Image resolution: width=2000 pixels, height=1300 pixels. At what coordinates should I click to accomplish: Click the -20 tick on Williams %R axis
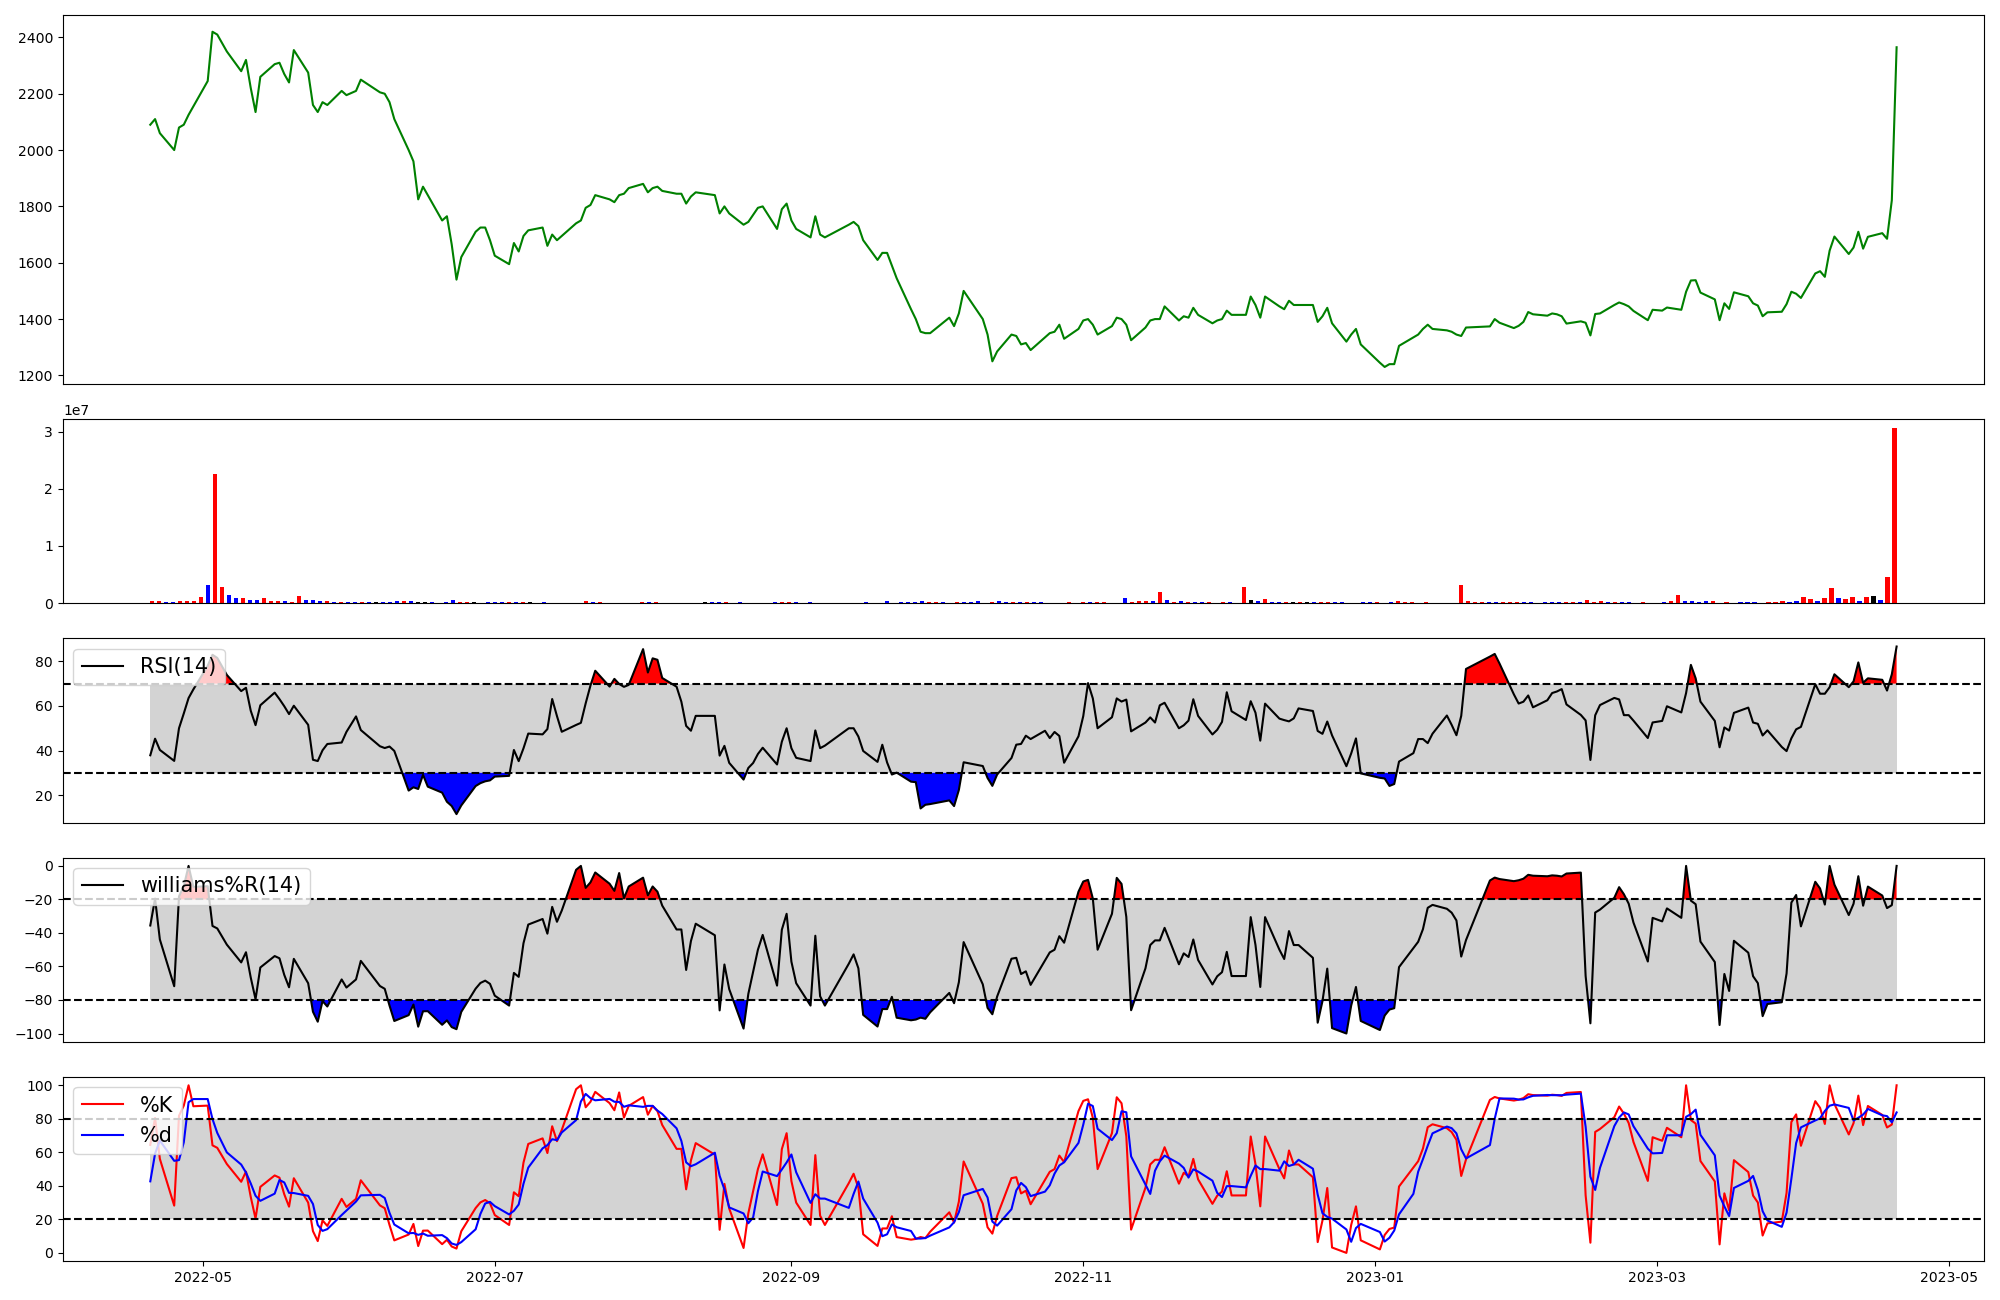tap(40, 900)
